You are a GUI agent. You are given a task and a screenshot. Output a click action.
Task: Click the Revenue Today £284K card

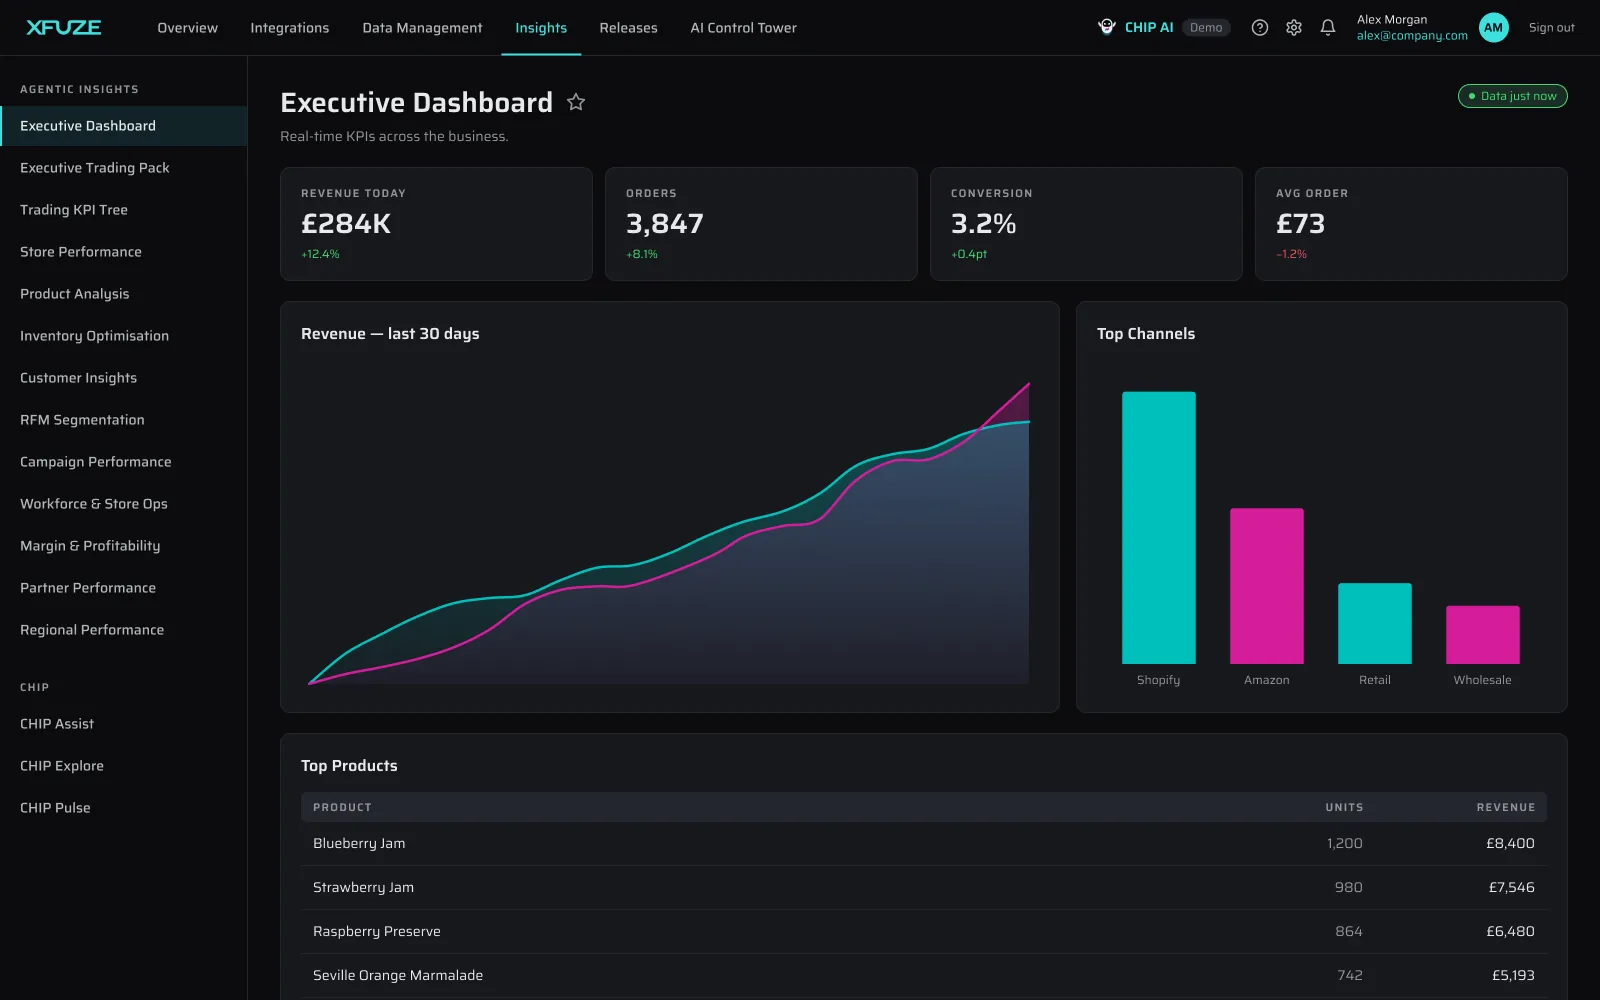436,224
